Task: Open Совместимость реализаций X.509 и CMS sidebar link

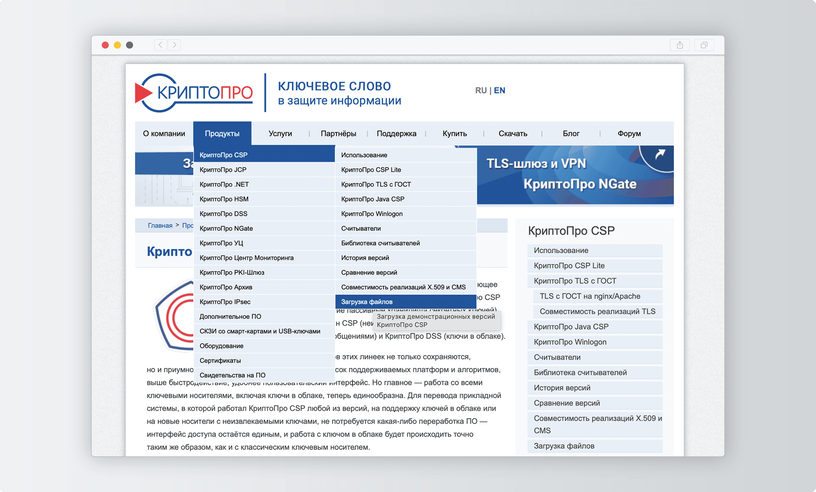Action: point(595,424)
